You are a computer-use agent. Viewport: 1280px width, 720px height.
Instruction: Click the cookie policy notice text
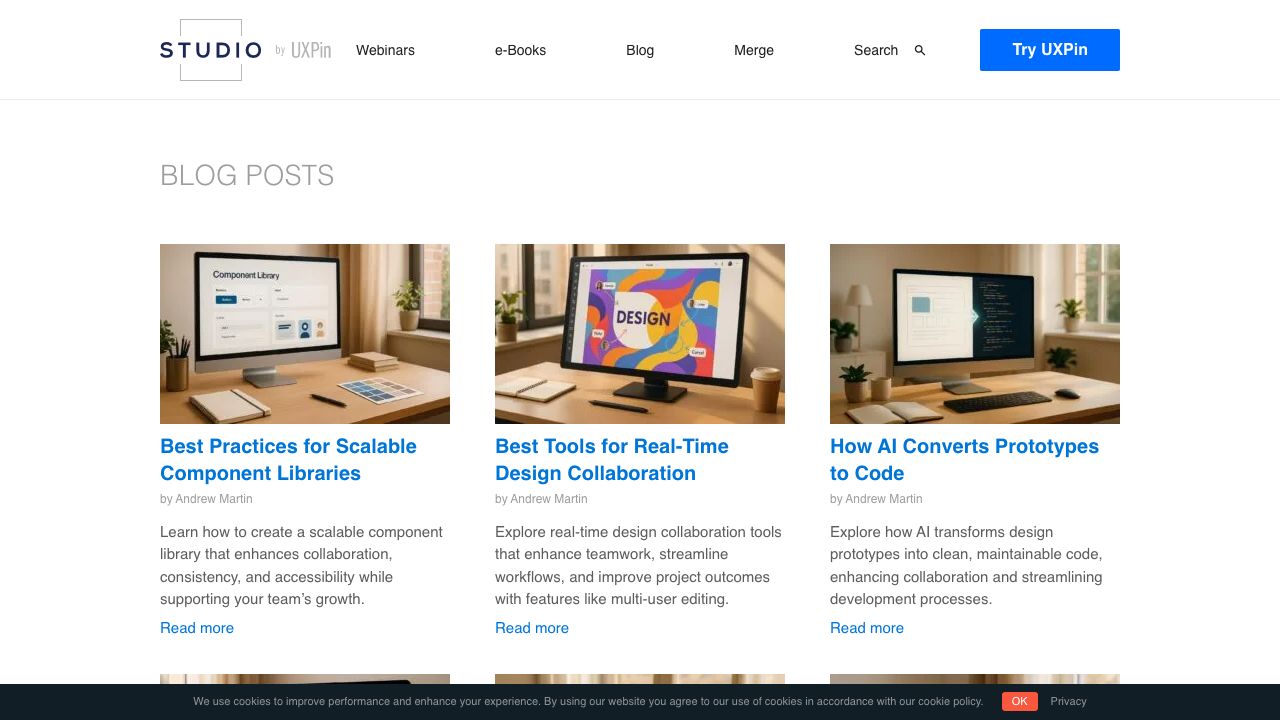tap(588, 701)
